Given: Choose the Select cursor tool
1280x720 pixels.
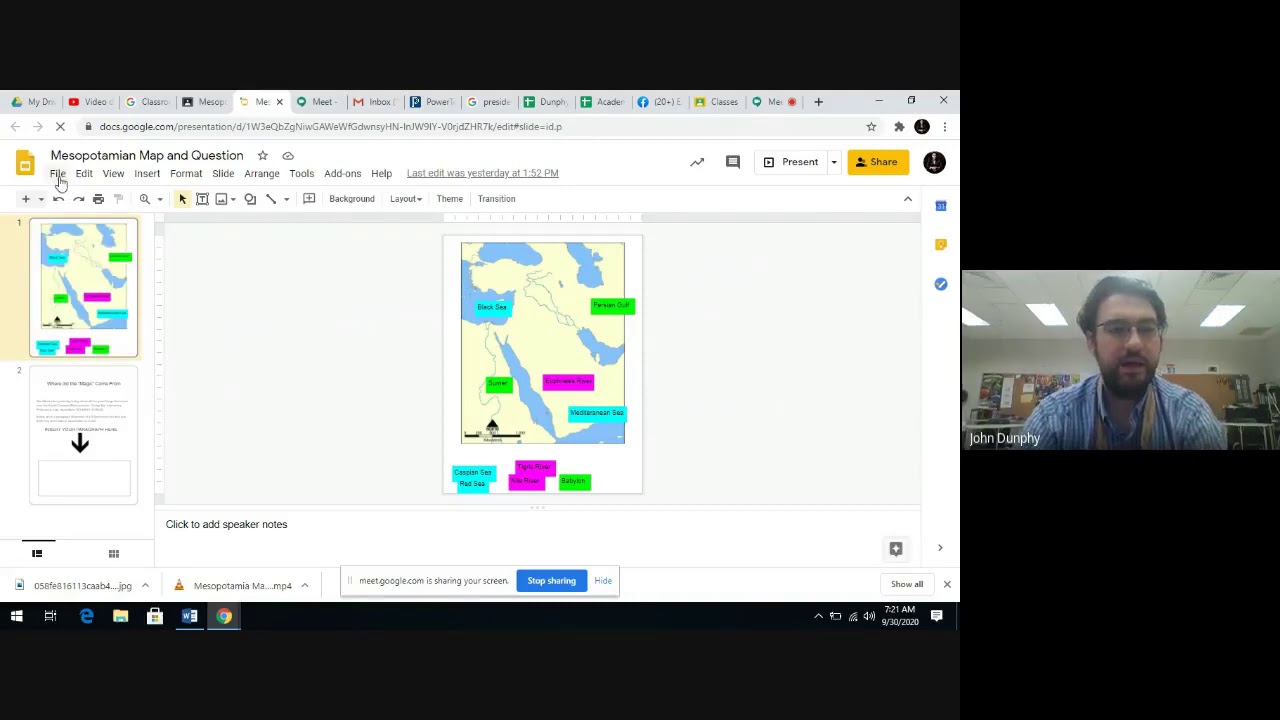Looking at the screenshot, I should pos(183,199).
